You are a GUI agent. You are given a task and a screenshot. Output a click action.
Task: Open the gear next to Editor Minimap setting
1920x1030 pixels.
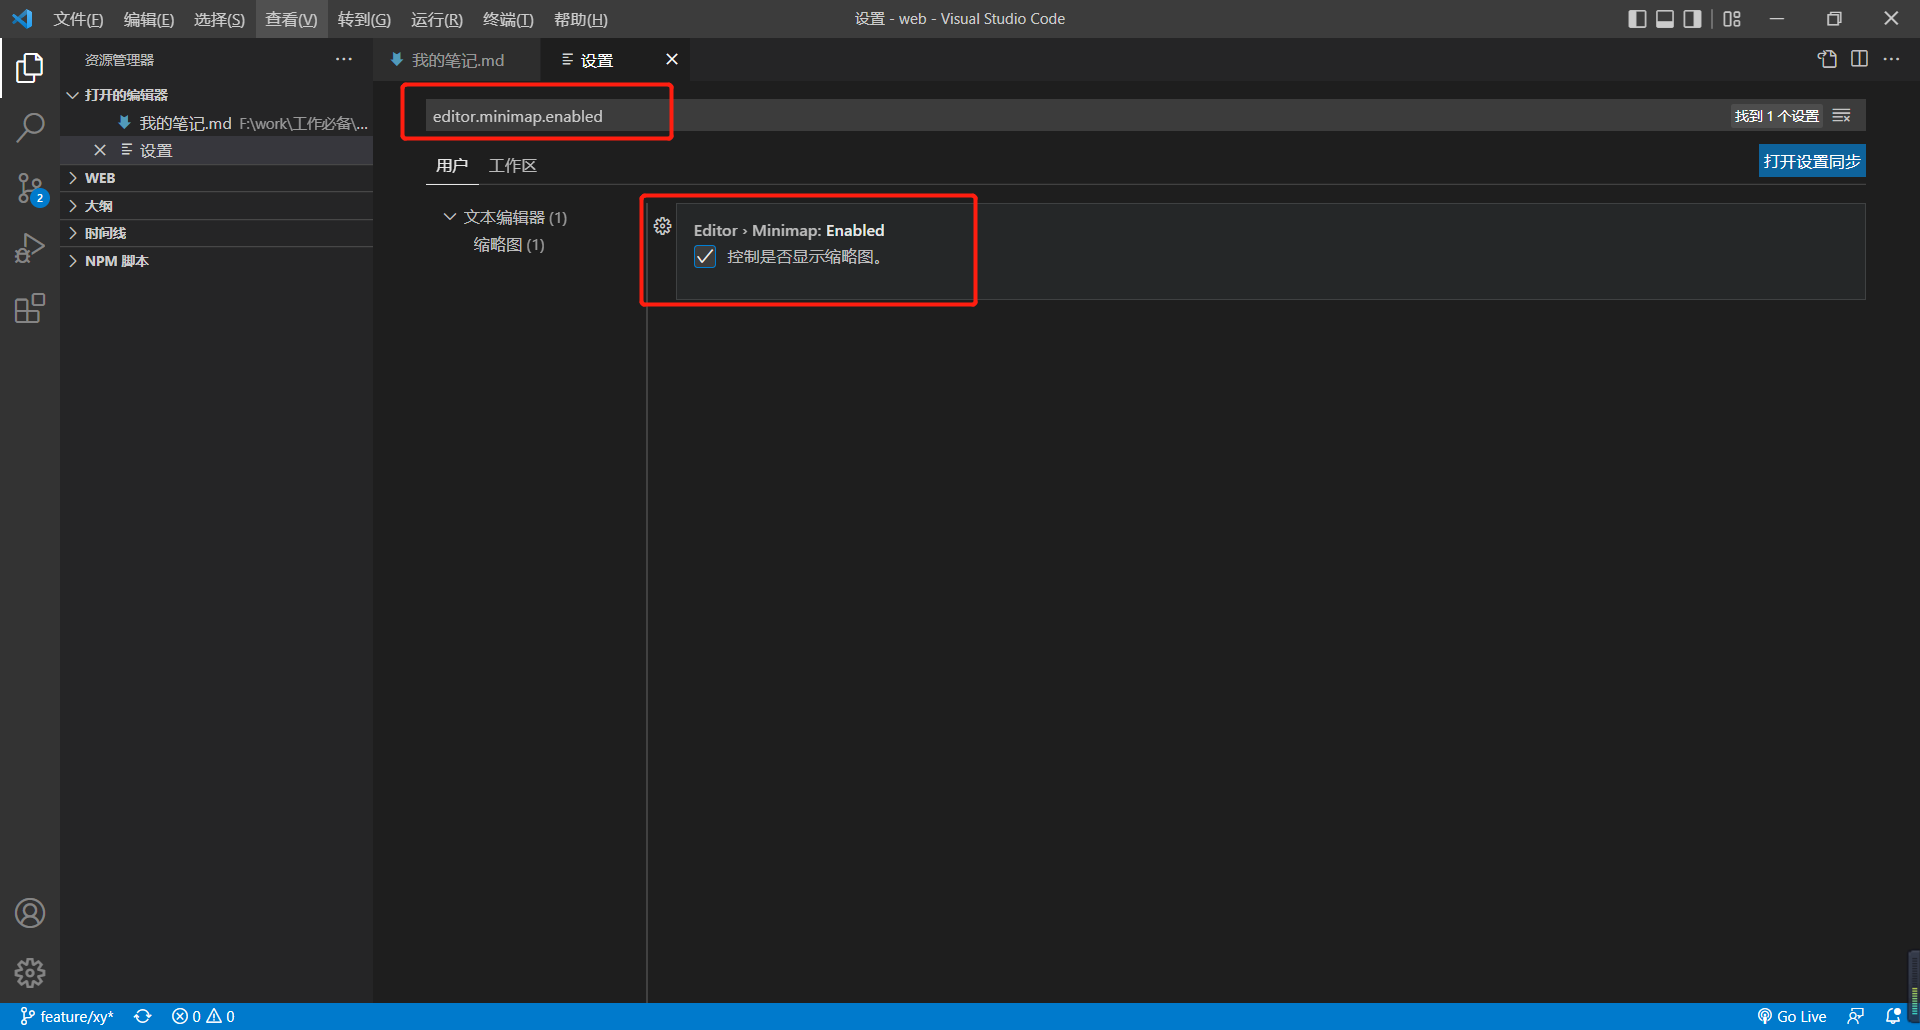tap(662, 226)
